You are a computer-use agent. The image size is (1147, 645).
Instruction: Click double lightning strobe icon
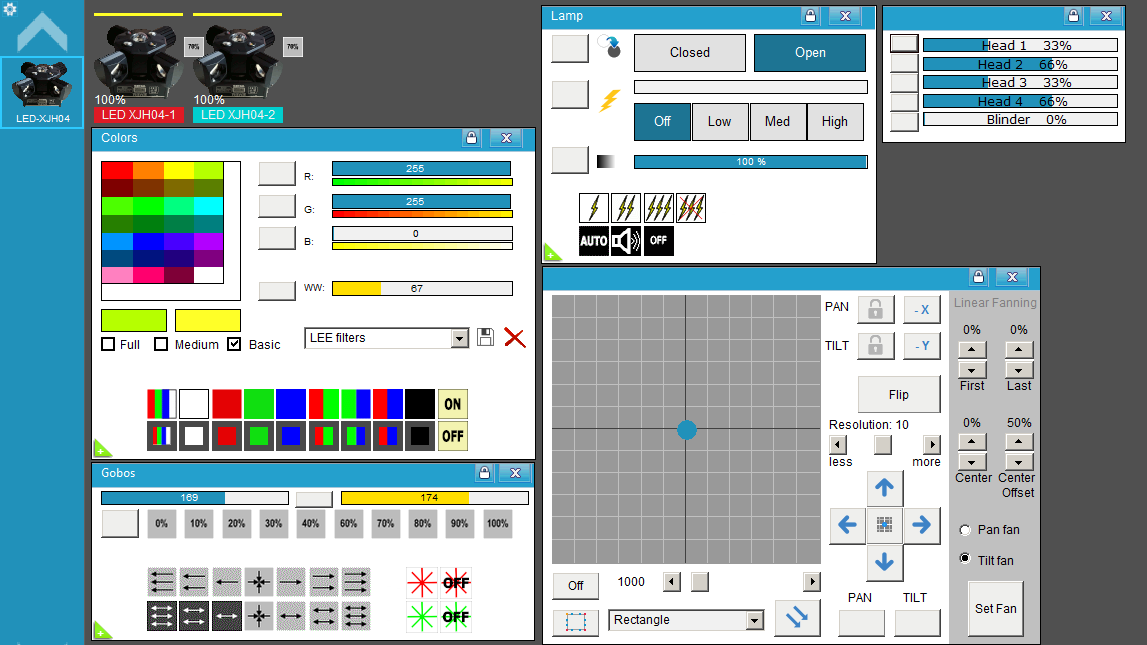[626, 208]
